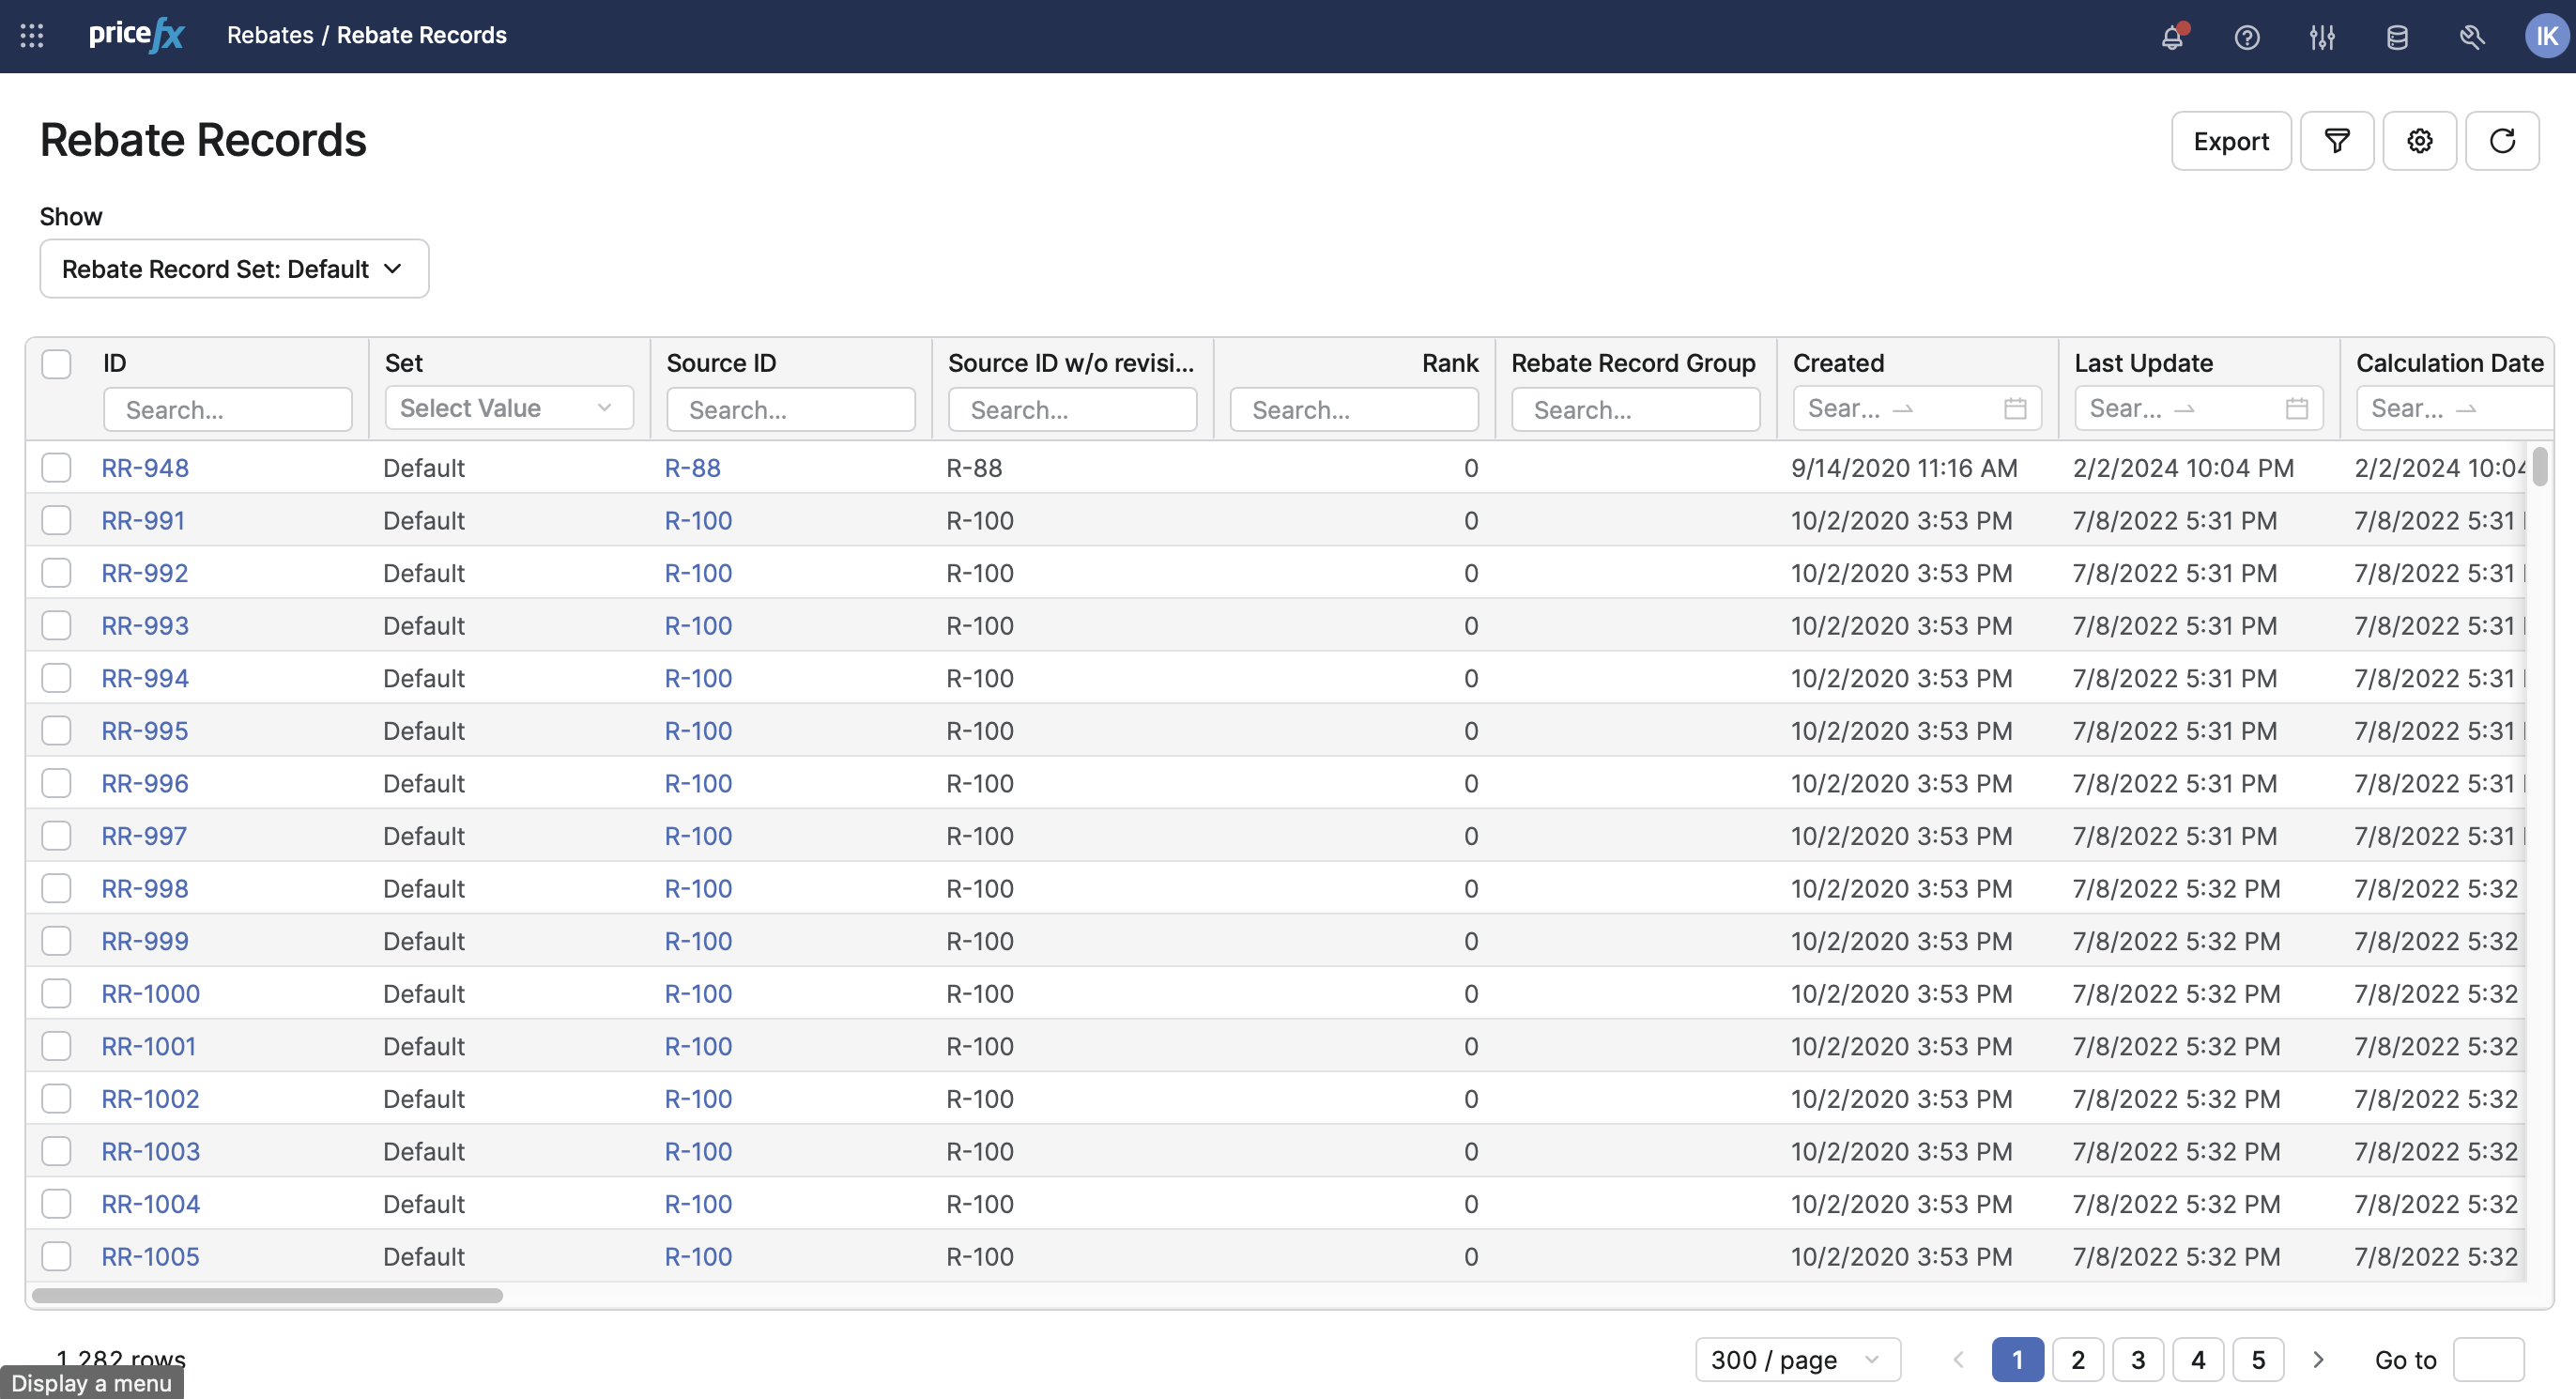Viewport: 2576px width, 1399px height.
Task: Click the wrench tools icon
Action: point(2471,37)
